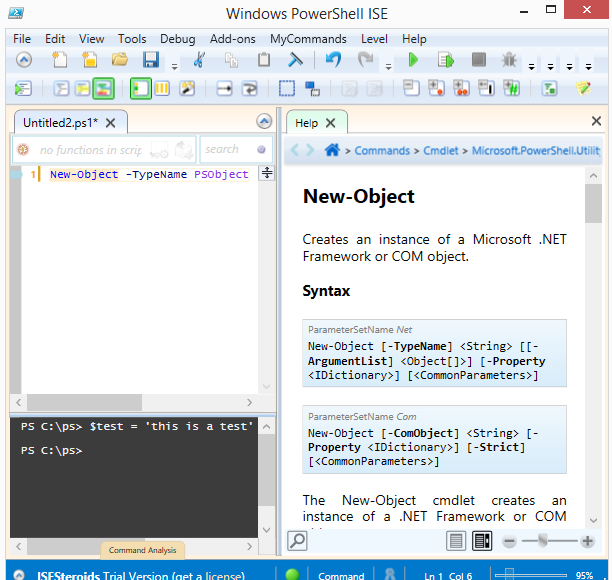Increase help zoom with plus button
This screenshot has height=580, width=612.
point(587,541)
